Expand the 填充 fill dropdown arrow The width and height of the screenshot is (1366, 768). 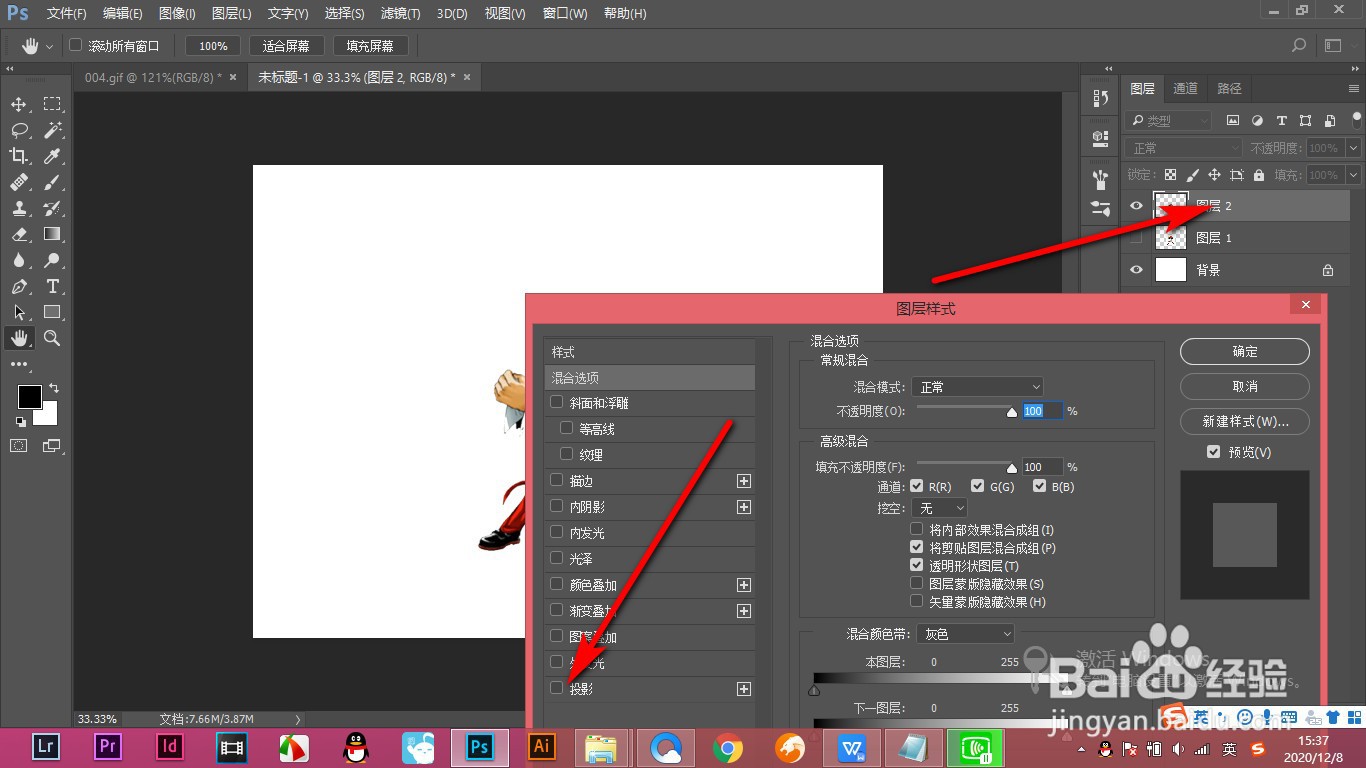pos(1353,175)
